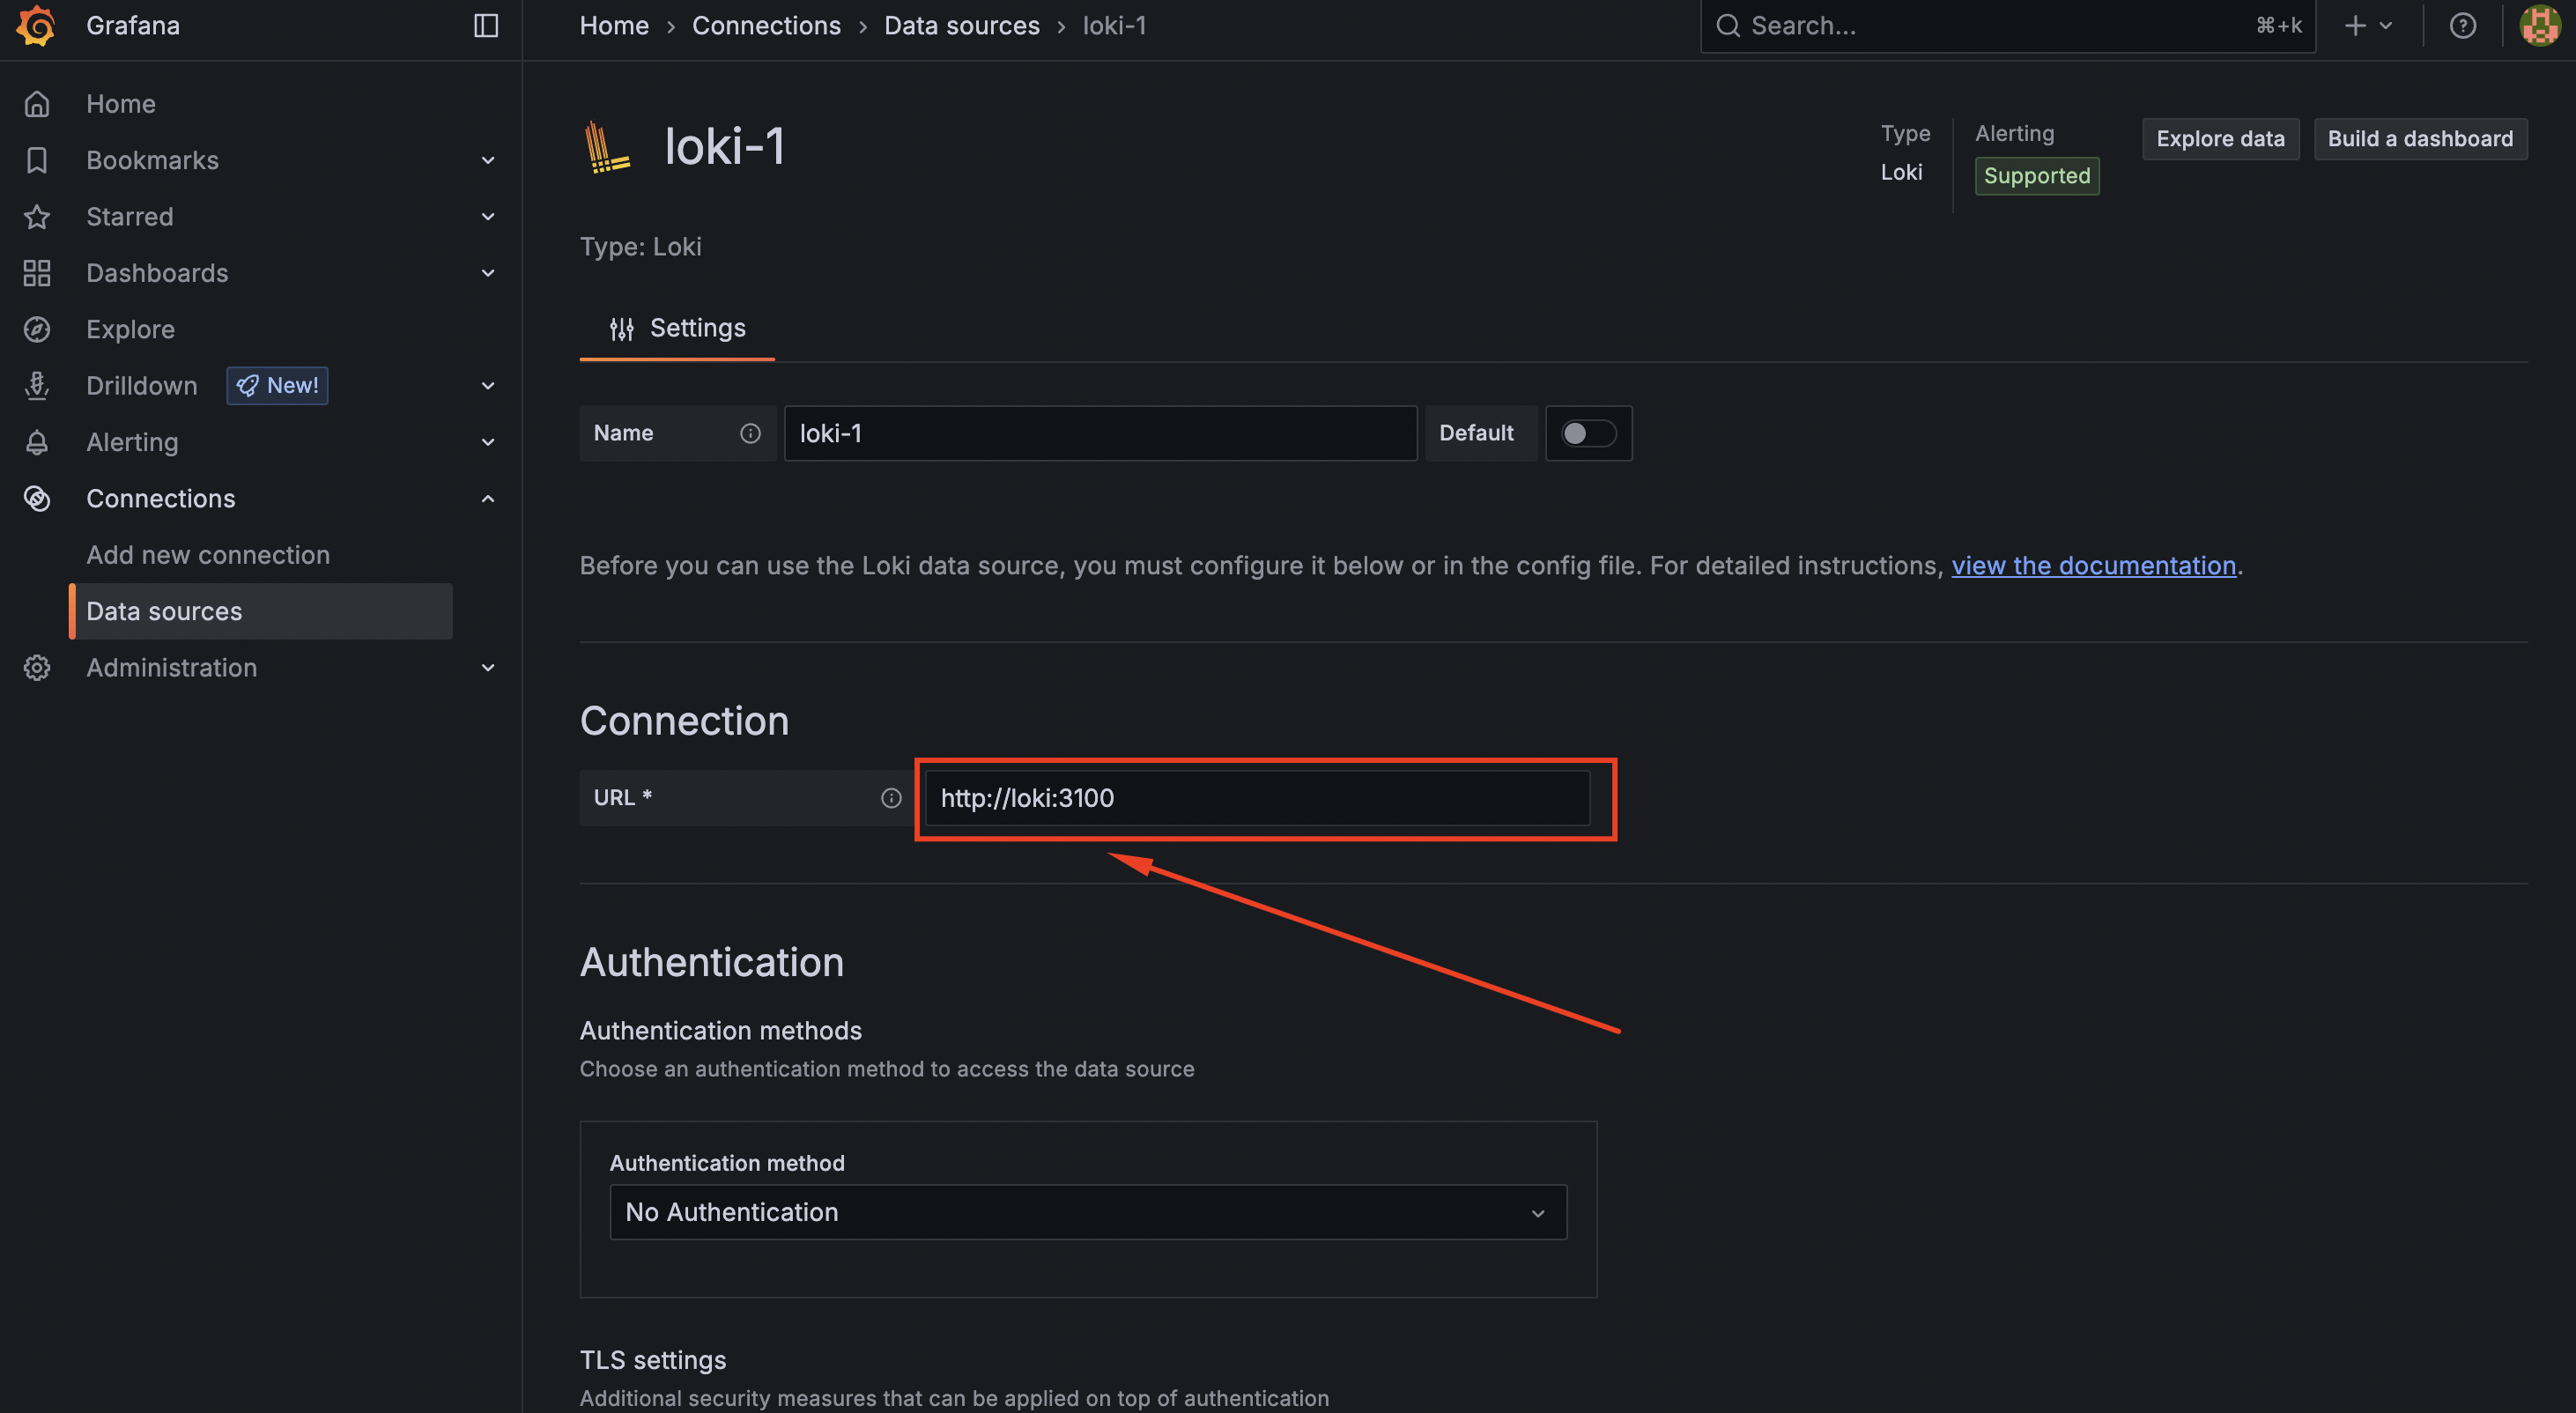Click the Home house icon in sidebar
The width and height of the screenshot is (2576, 1413).
pyautogui.click(x=37, y=104)
